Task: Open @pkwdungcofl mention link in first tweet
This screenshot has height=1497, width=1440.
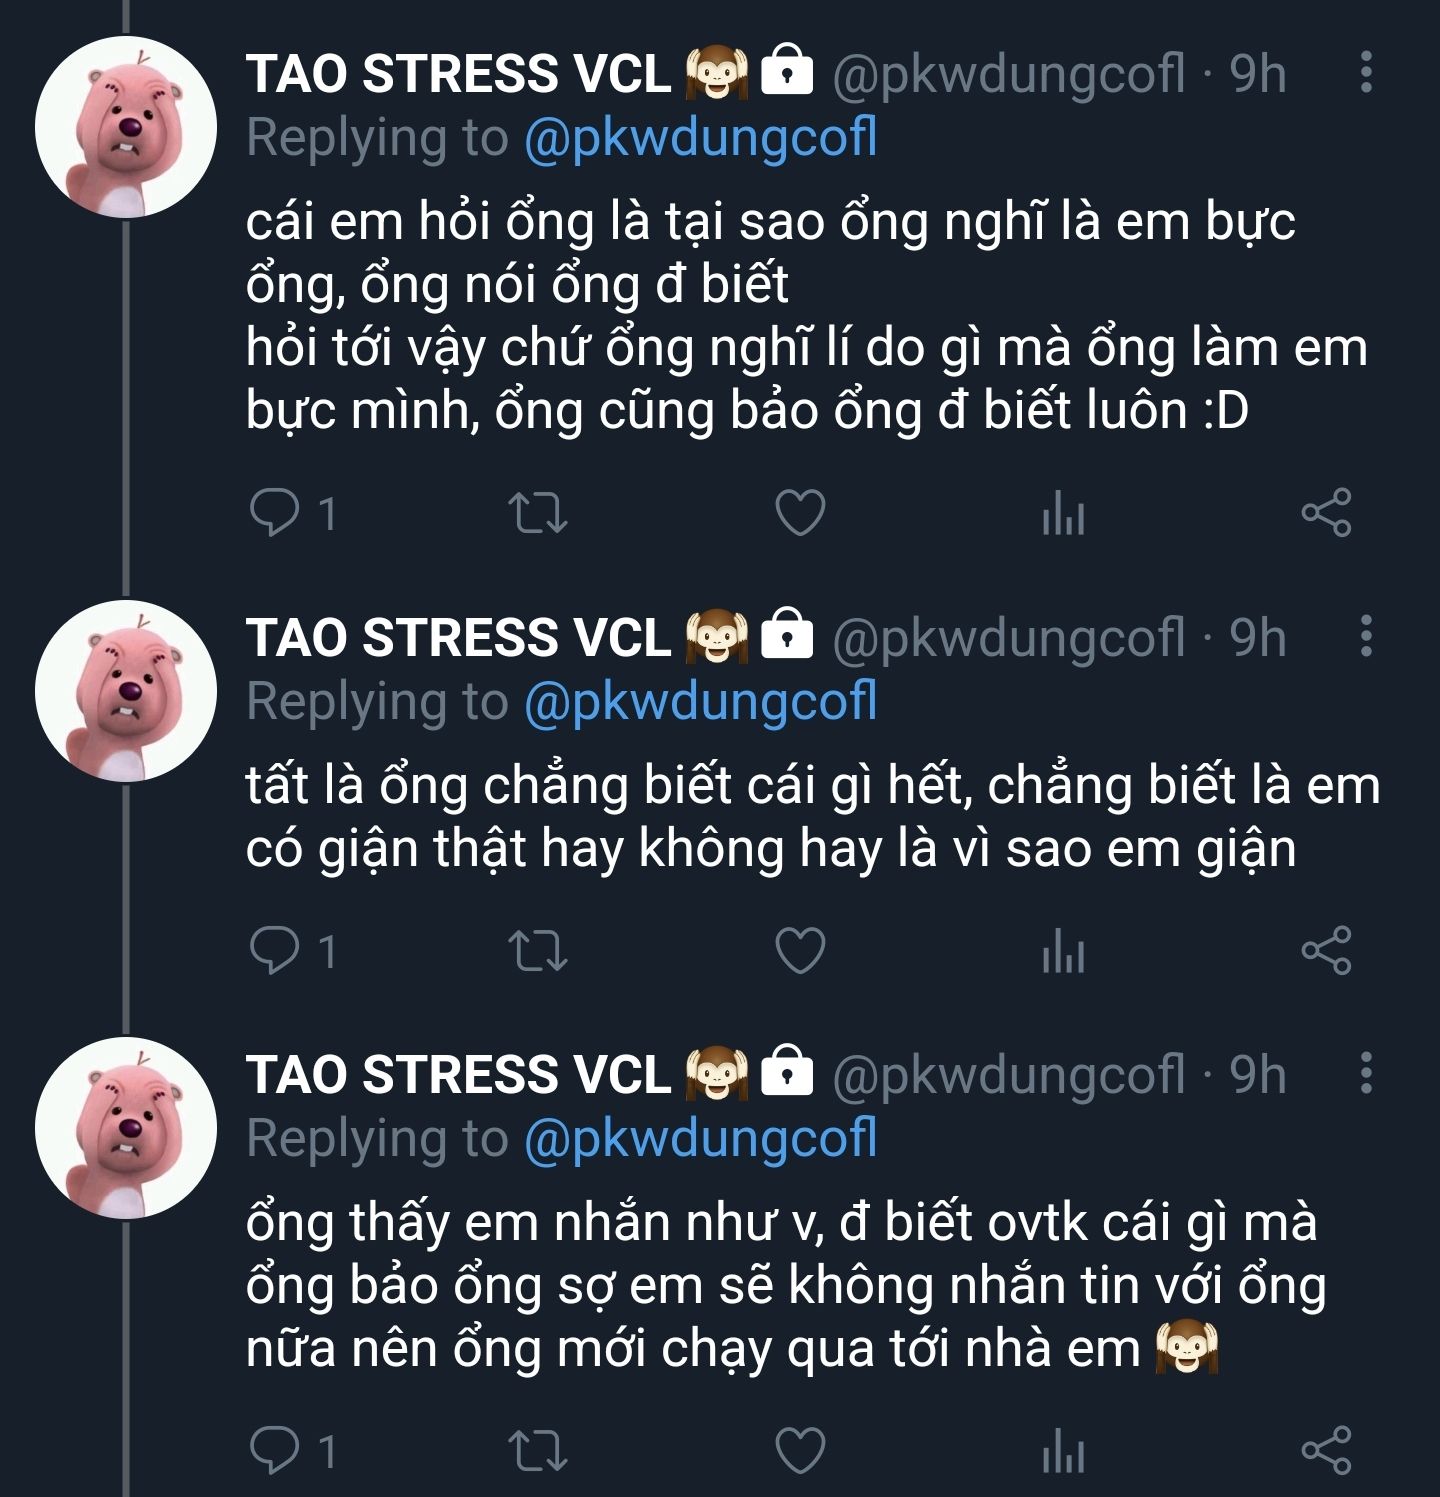Action: [701, 137]
